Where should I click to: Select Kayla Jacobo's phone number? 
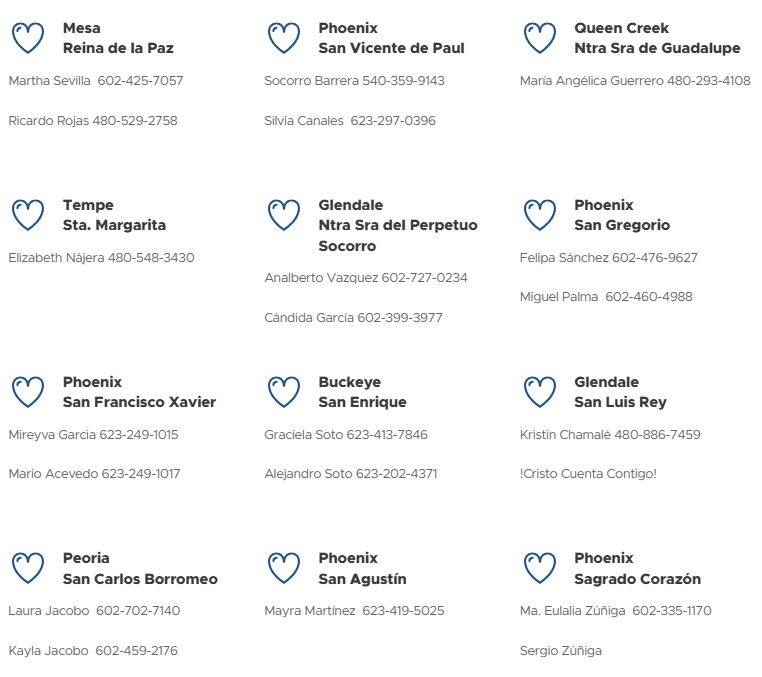(x=137, y=651)
